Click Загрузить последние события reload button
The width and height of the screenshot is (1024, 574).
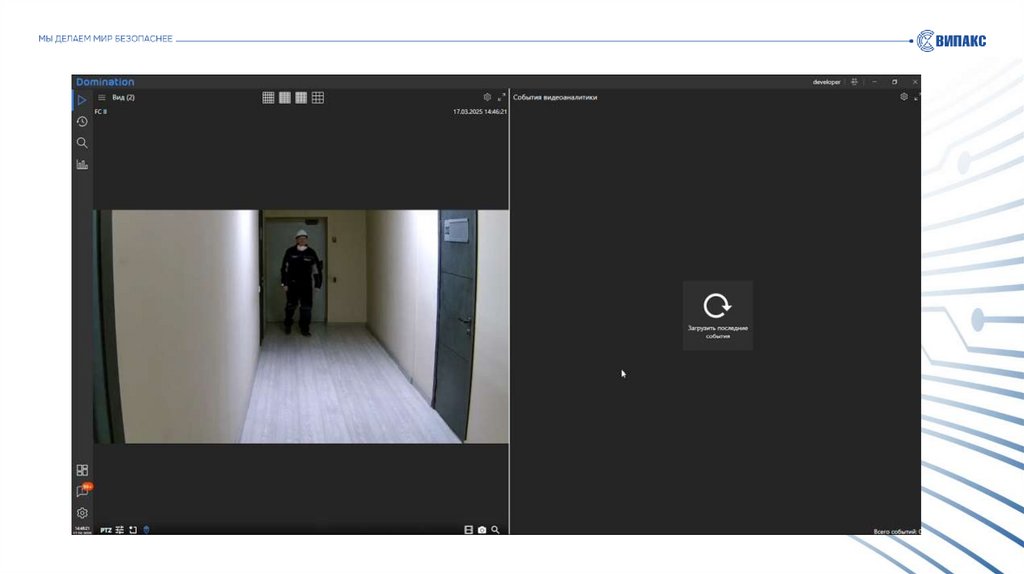click(x=718, y=315)
